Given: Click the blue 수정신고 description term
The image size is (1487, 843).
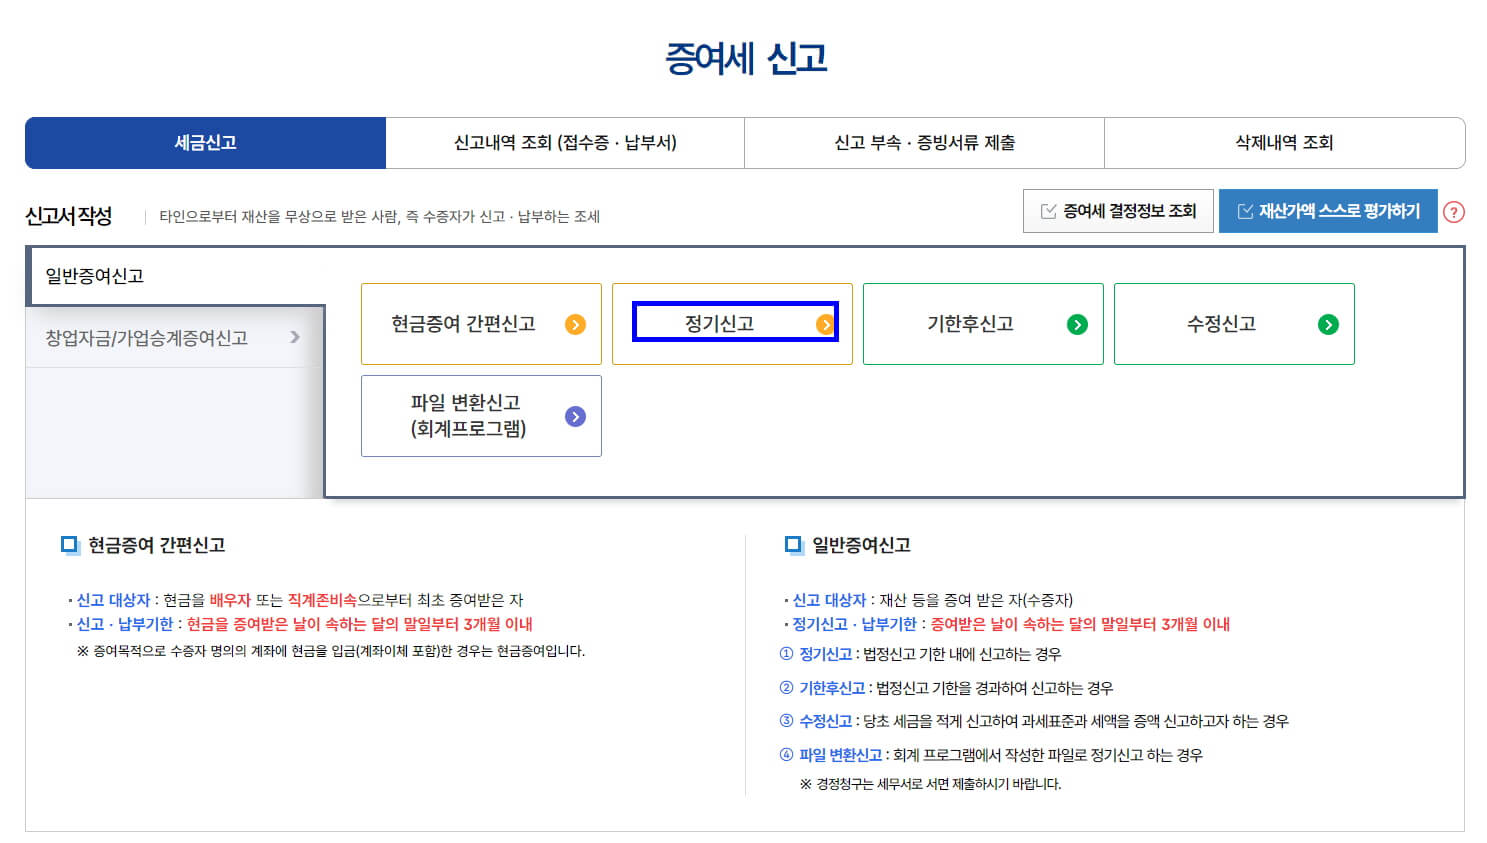Looking at the screenshot, I should 825,721.
